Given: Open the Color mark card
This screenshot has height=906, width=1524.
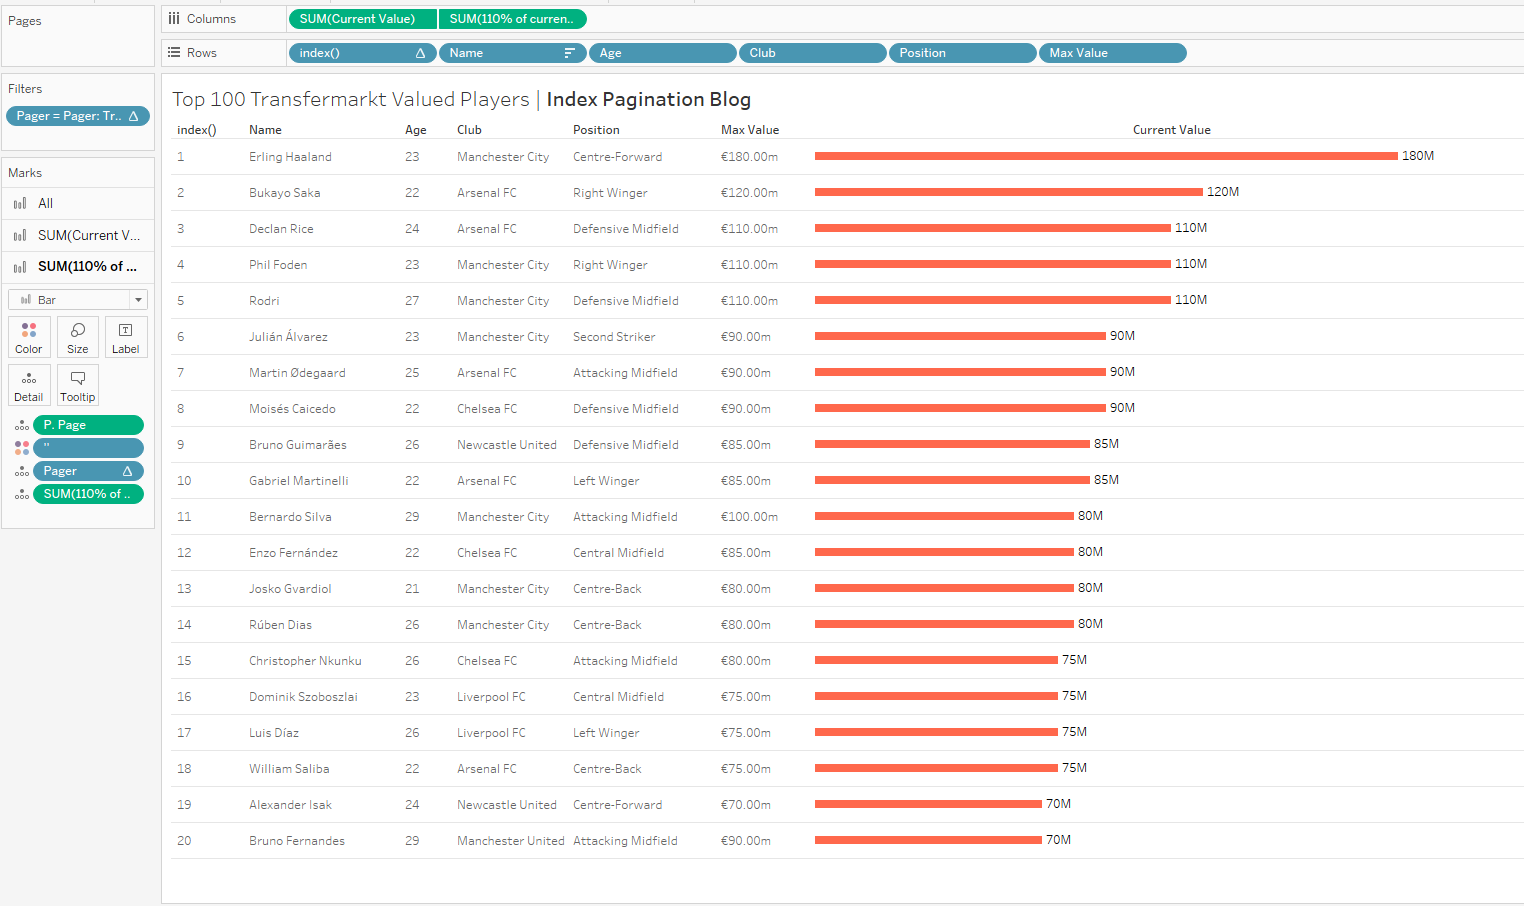Looking at the screenshot, I should (29, 337).
